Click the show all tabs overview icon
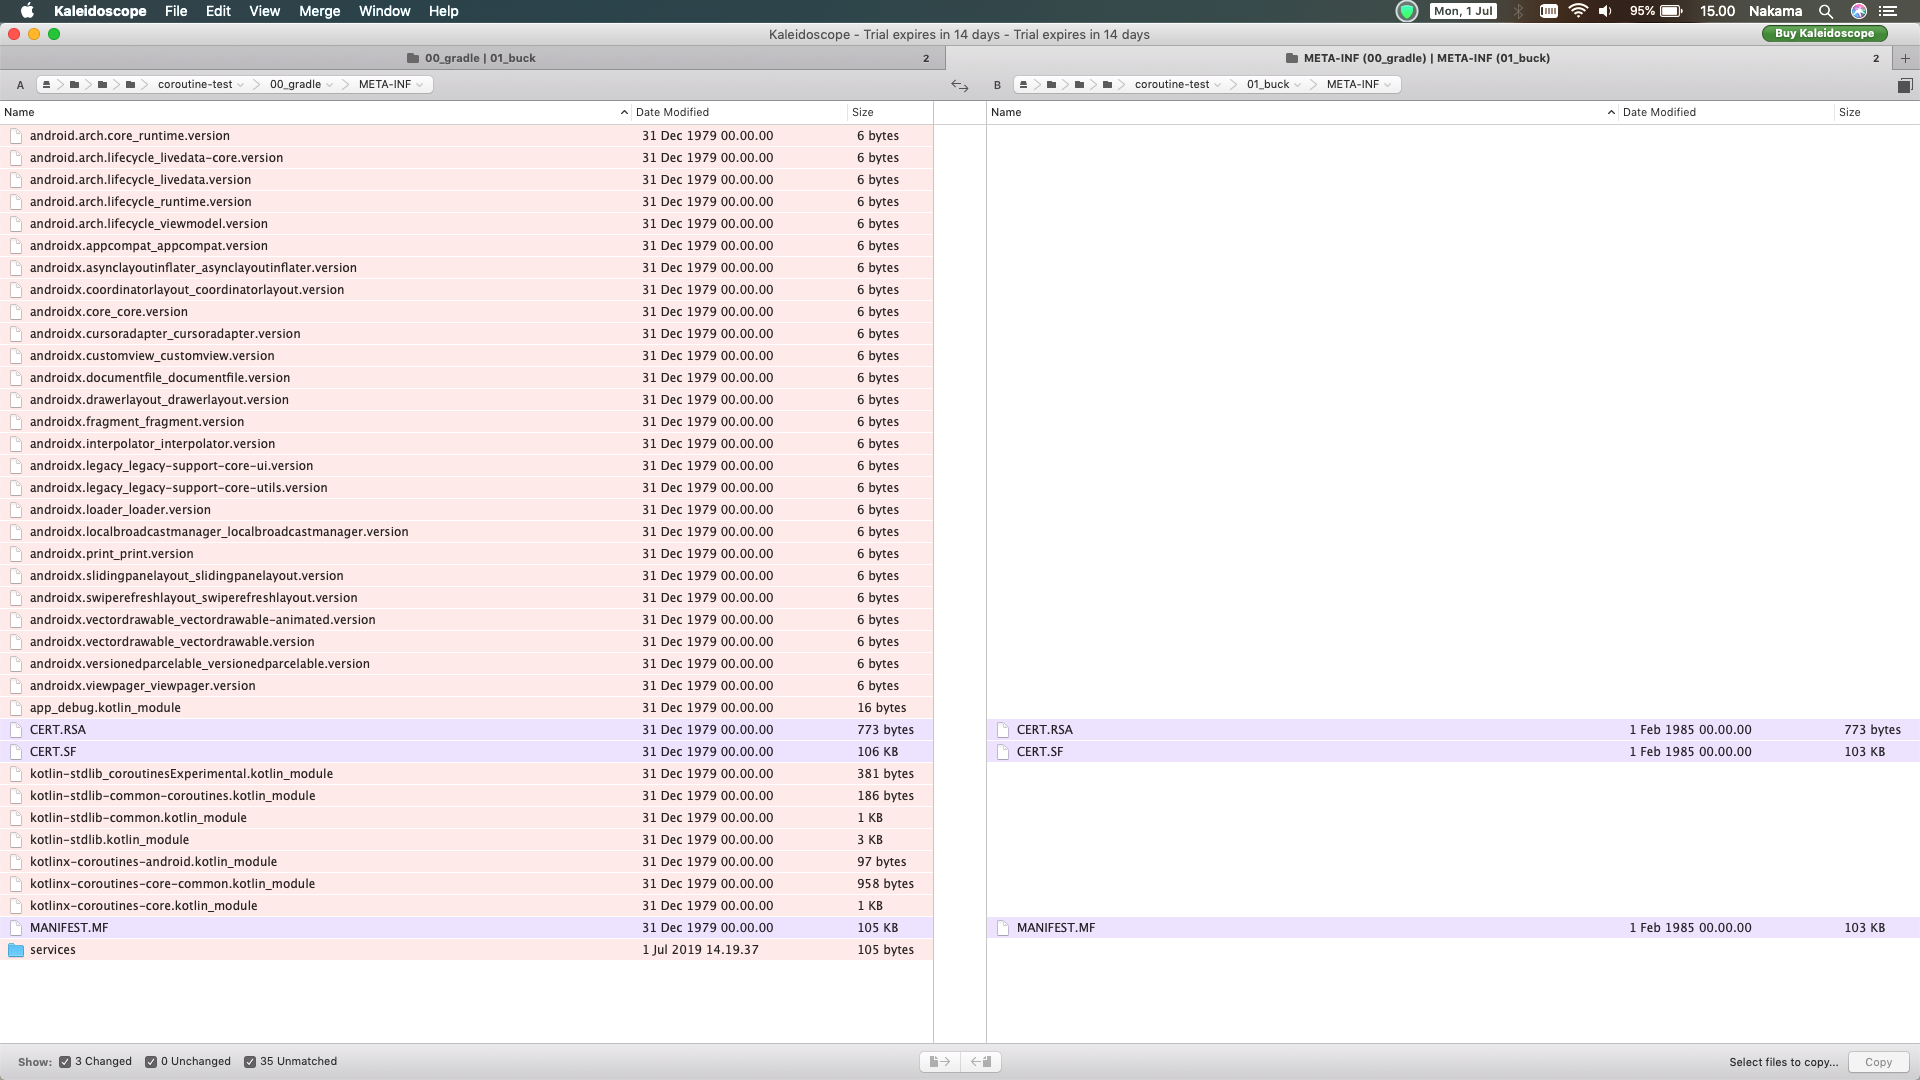This screenshot has height=1080, width=1920. click(x=1905, y=85)
